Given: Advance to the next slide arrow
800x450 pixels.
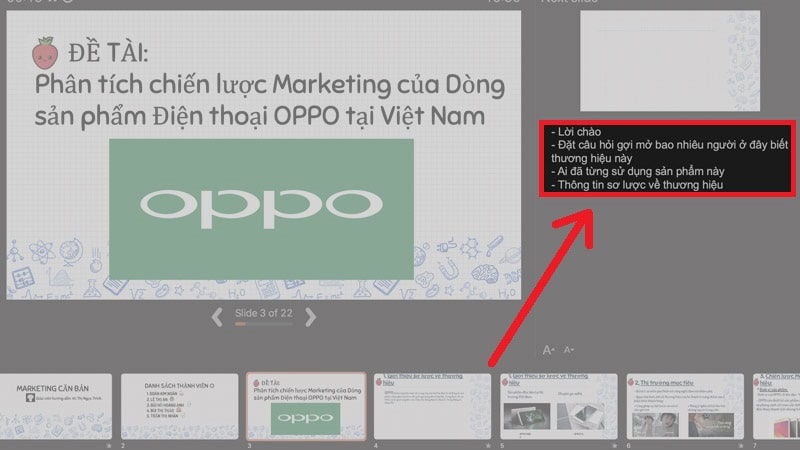Looking at the screenshot, I should [310, 317].
